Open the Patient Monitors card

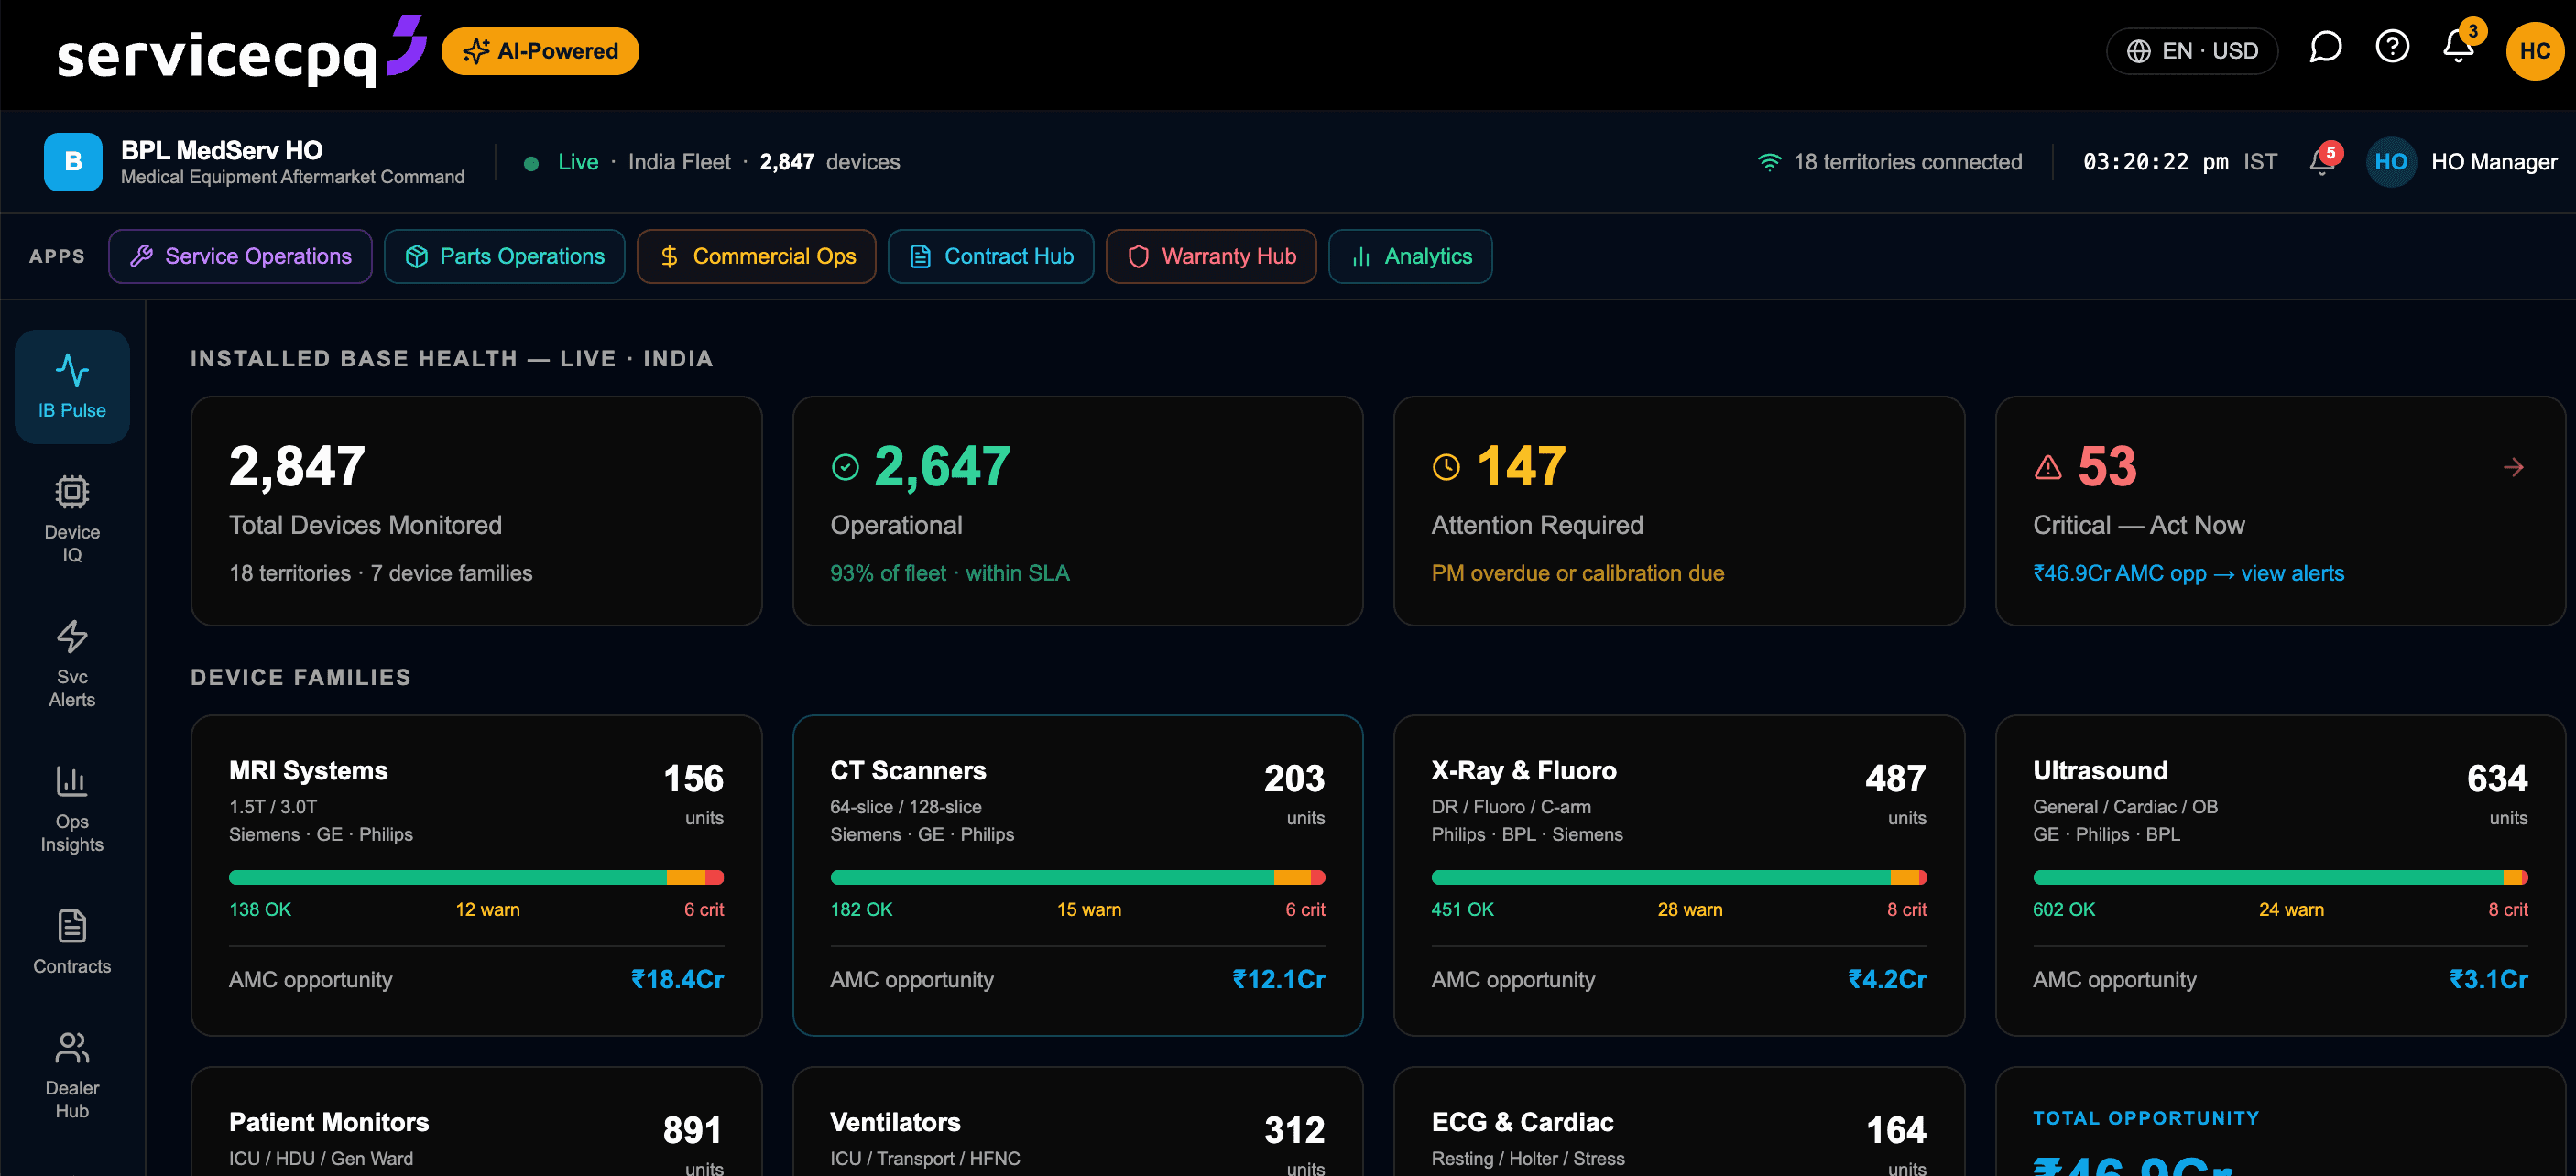(476, 1122)
